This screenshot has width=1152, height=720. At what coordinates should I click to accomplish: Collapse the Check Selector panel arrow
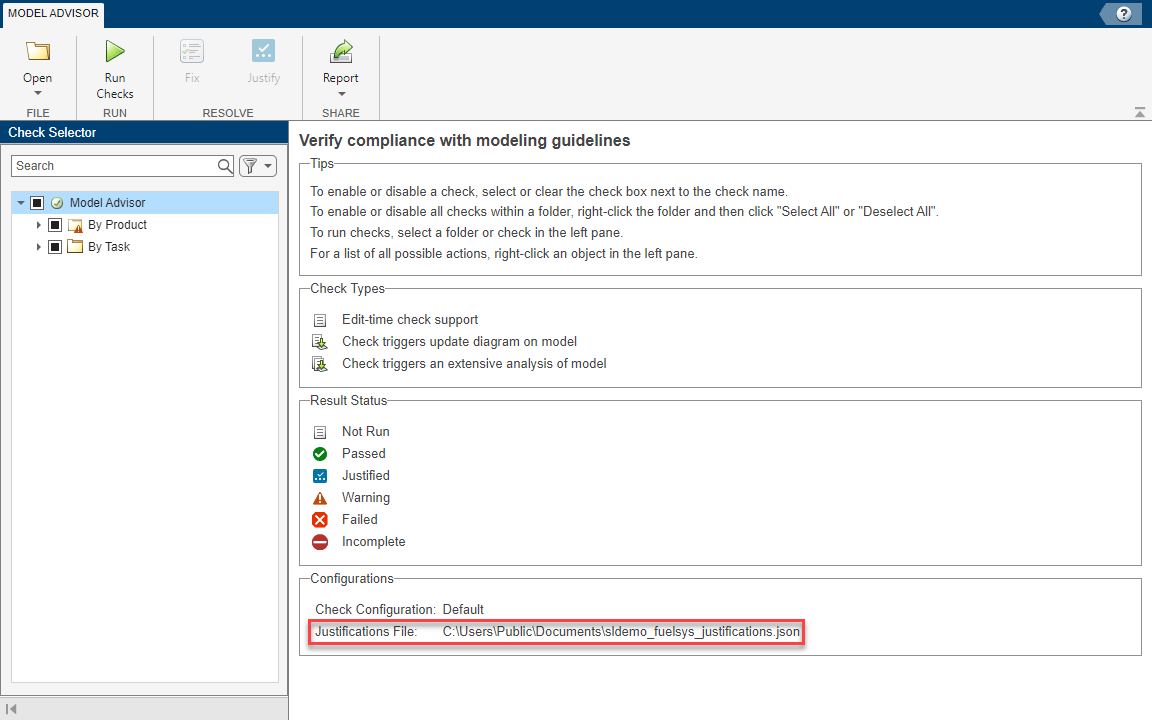(x=11, y=709)
